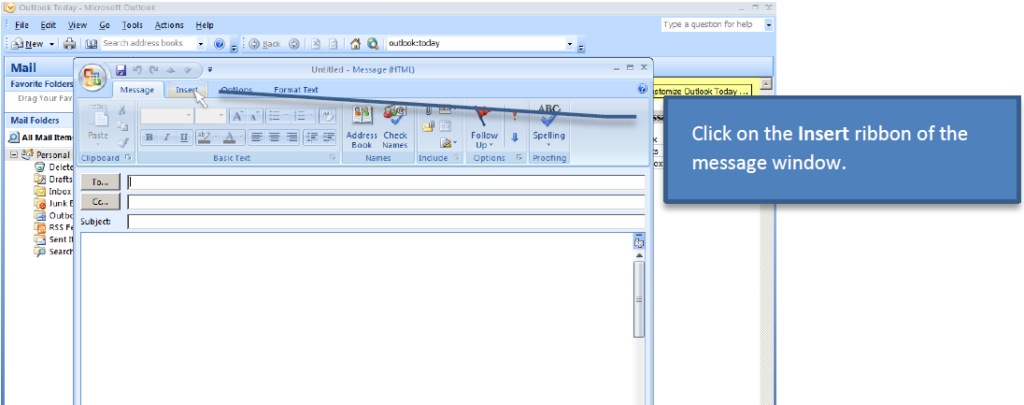Open the Tools menu

[132, 25]
